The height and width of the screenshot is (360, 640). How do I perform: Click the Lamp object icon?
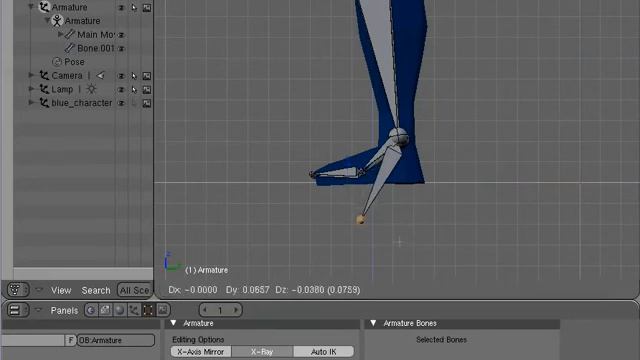pyautogui.click(x=44, y=89)
